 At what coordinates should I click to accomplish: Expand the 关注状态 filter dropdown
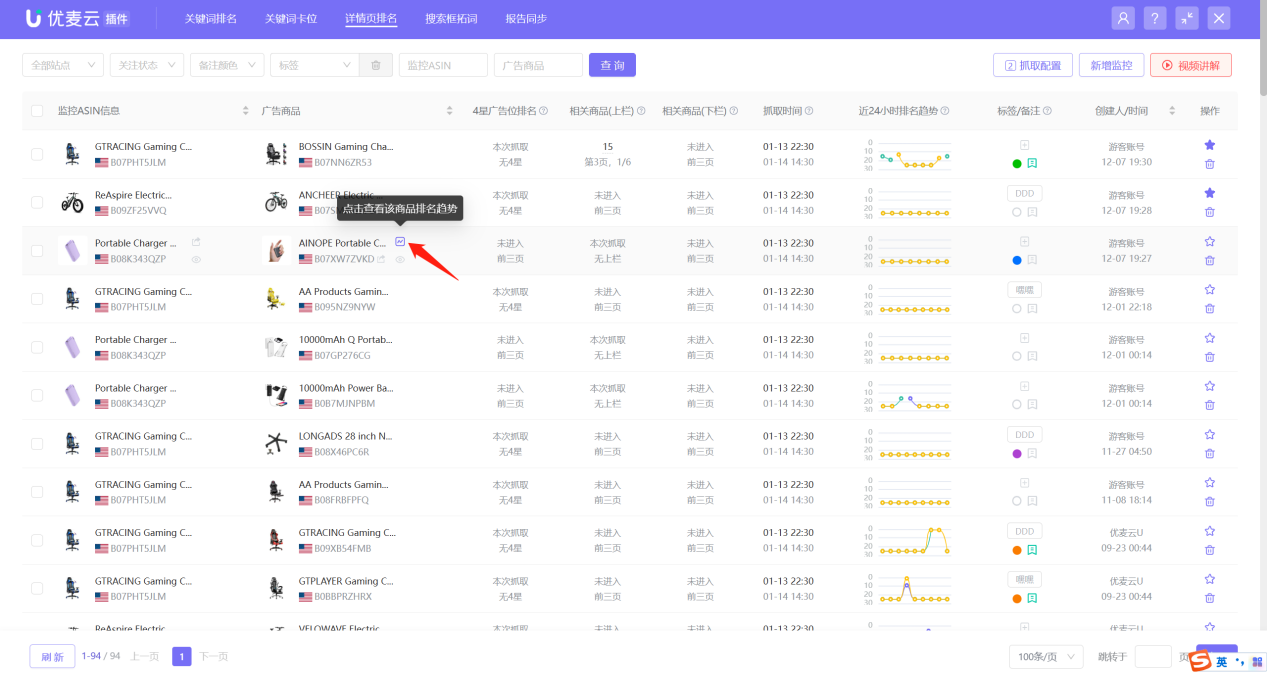146,65
